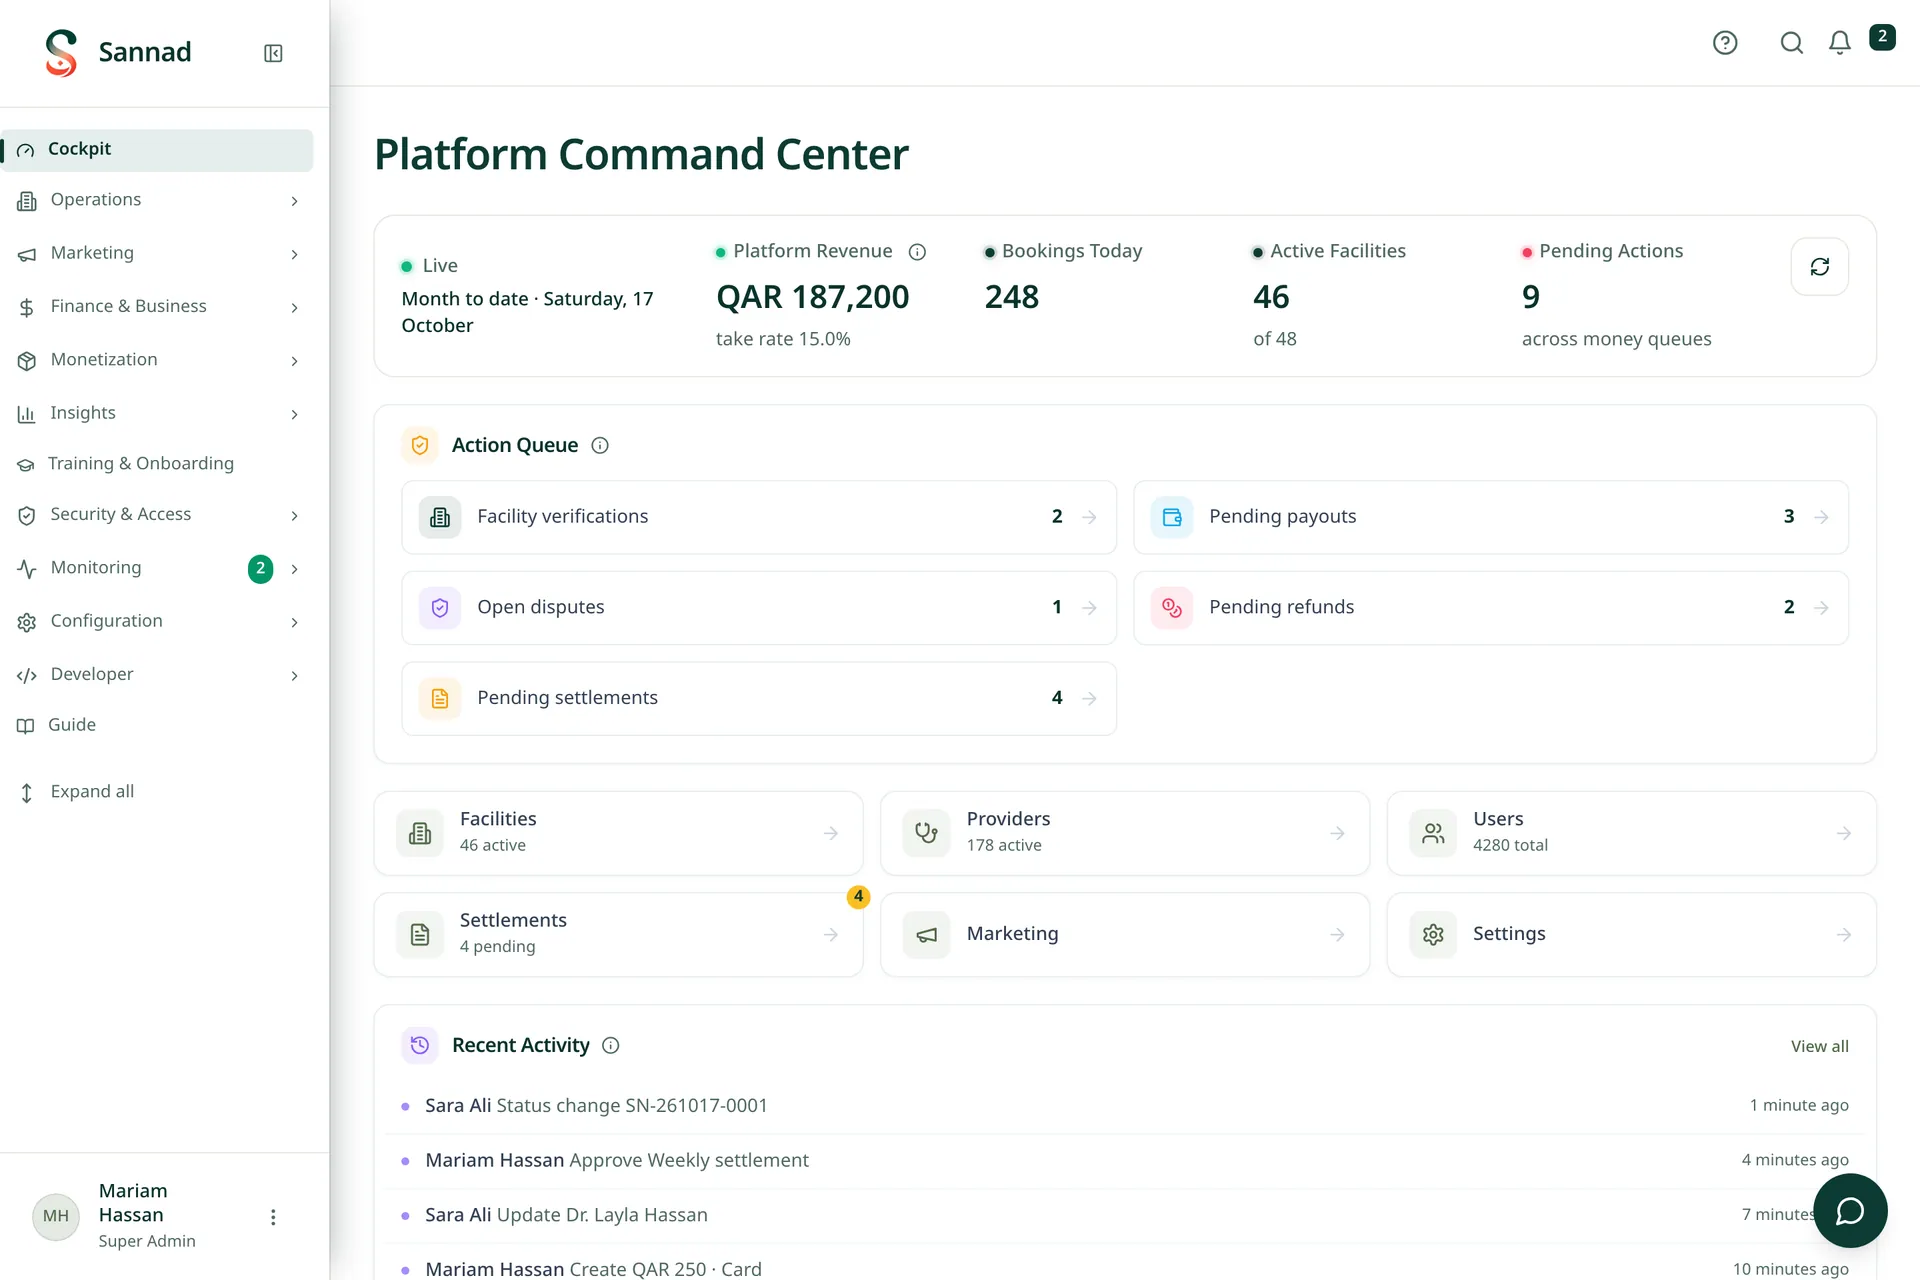This screenshot has height=1280, width=1920.
Task: View all recent activity
Action: [x=1819, y=1046]
